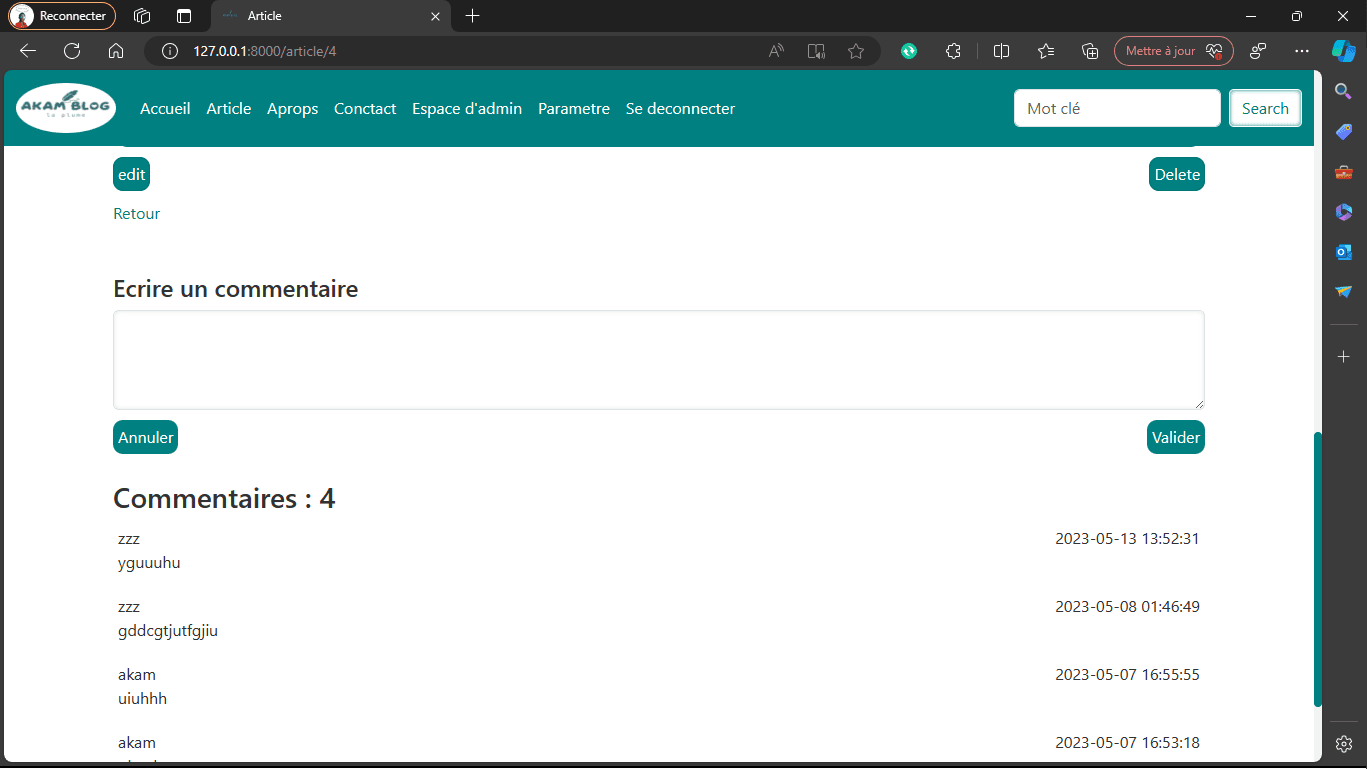Open a new tab with plus button

click(x=473, y=16)
